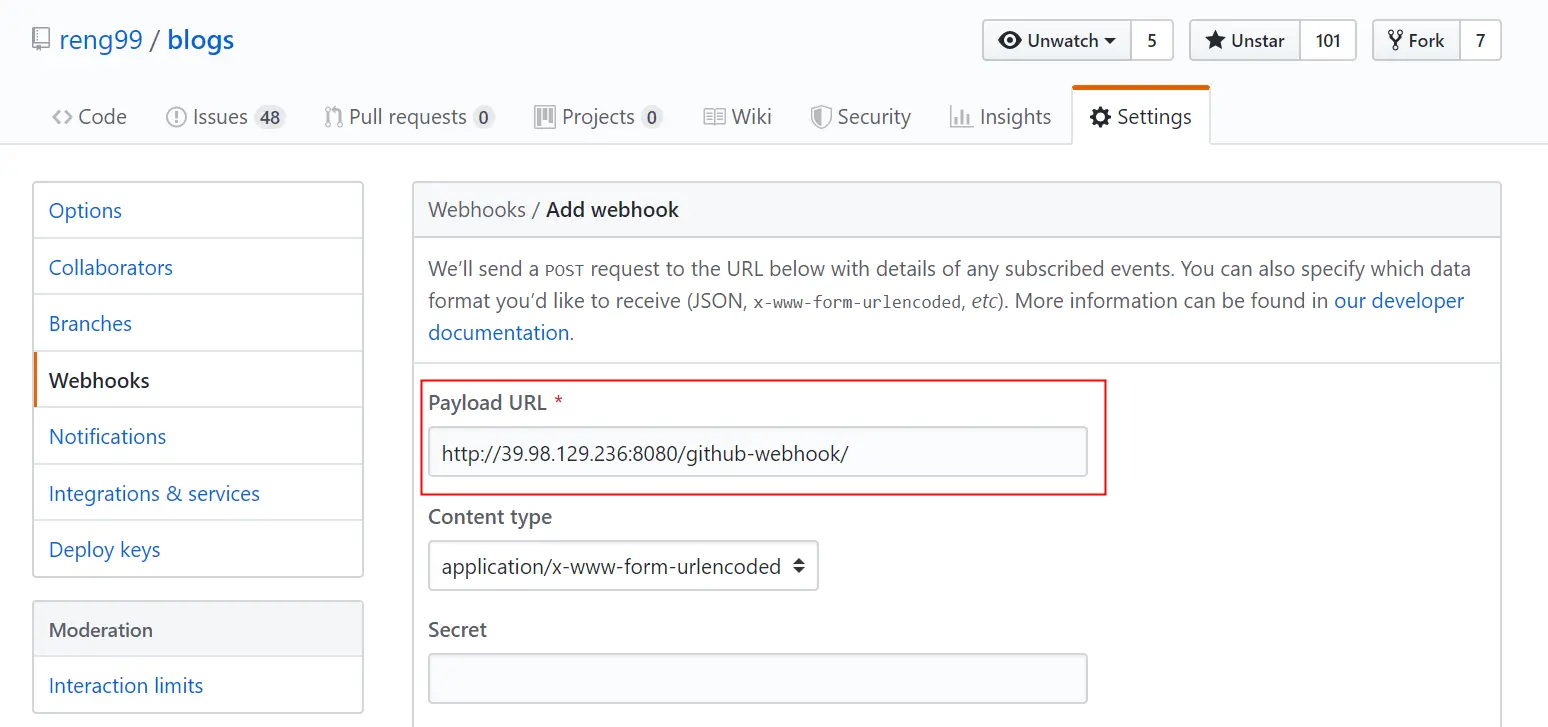This screenshot has height=727, width=1548.
Task: Click the eye icon on Unwatch
Action: pyautogui.click(x=1010, y=40)
